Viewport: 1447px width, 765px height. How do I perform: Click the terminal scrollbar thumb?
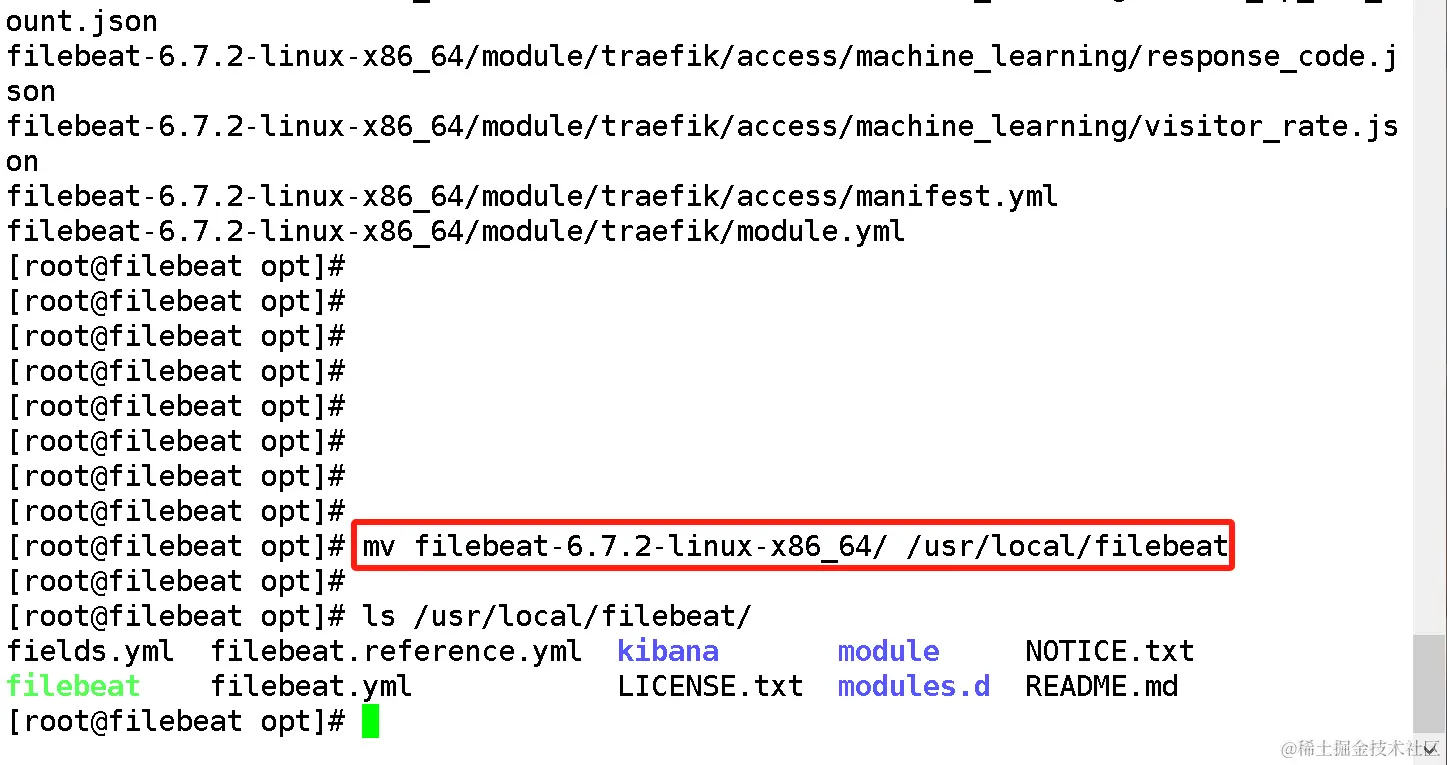(1428, 682)
